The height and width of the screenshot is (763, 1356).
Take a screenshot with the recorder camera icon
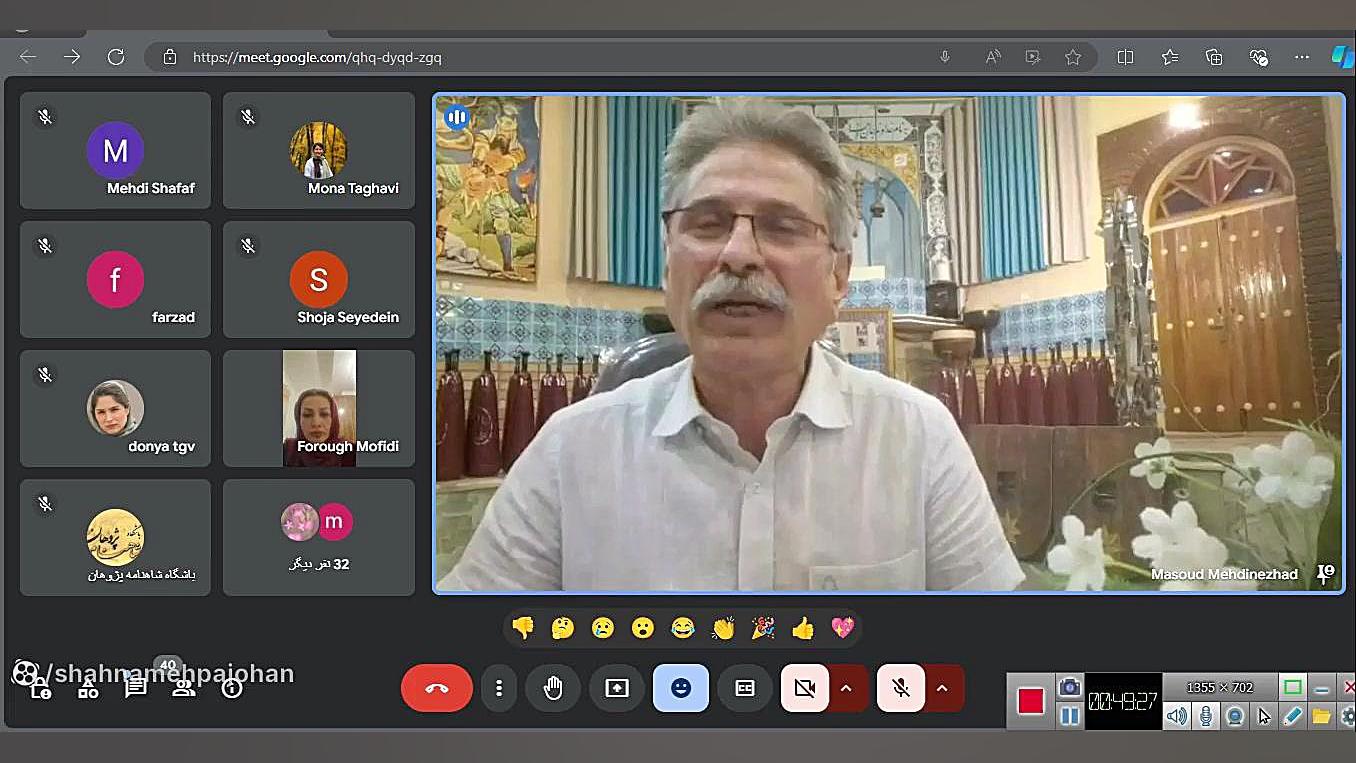[1069, 687]
